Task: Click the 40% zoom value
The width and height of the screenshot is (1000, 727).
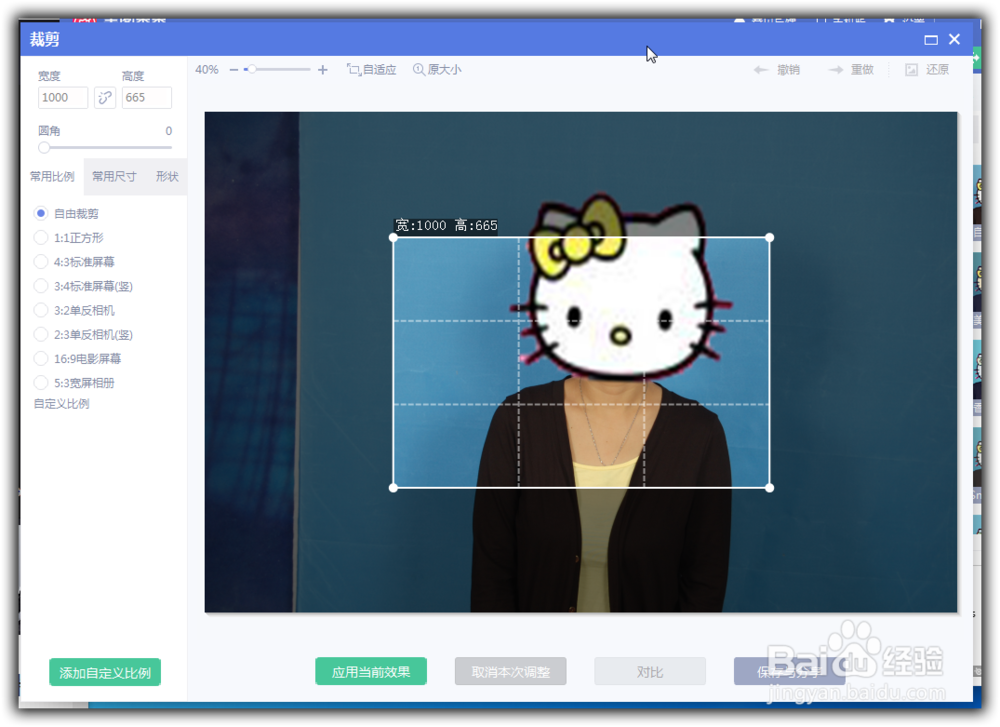Action: point(207,70)
